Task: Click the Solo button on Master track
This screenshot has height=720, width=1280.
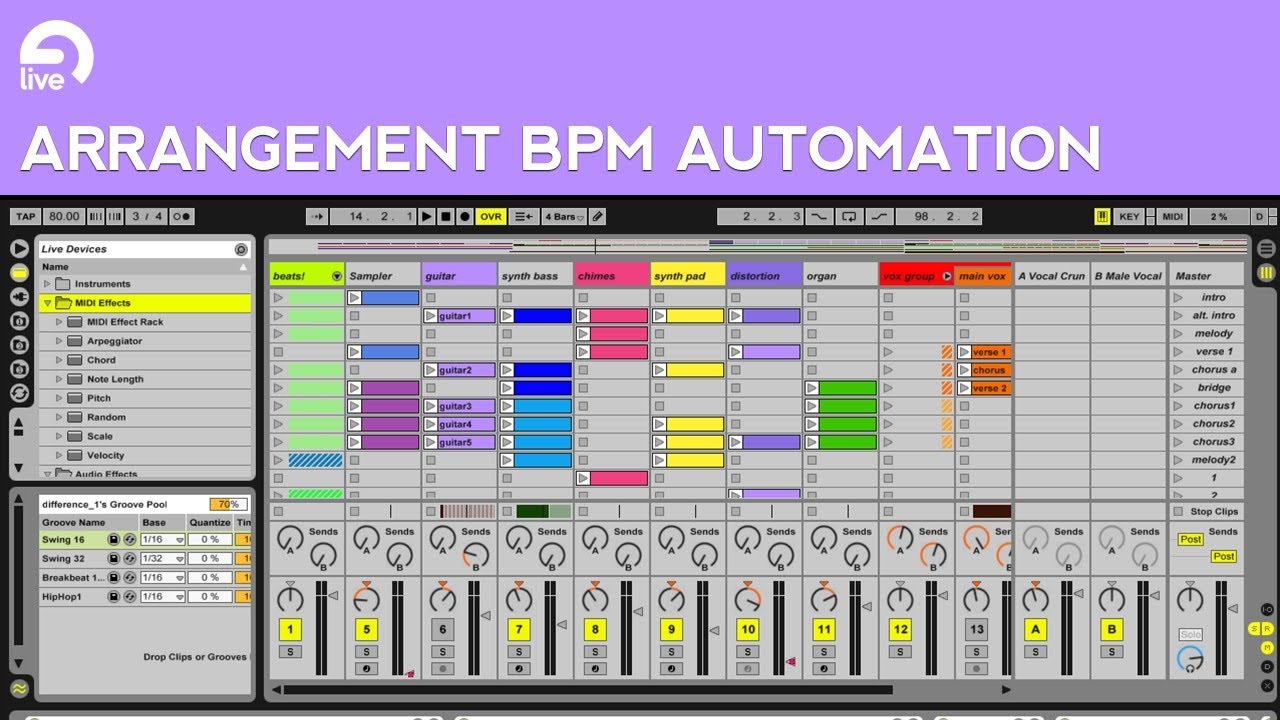Action: 1190,634
